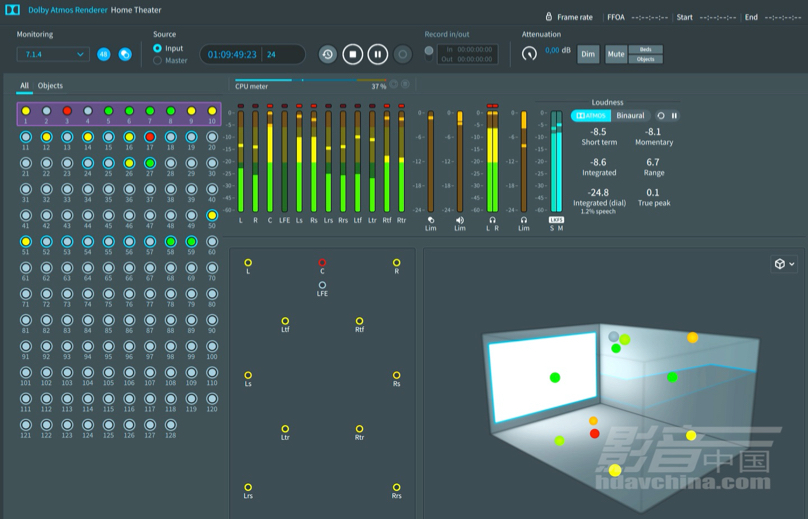
Task: Click the 0.1 True peak value
Action: (x=653, y=192)
